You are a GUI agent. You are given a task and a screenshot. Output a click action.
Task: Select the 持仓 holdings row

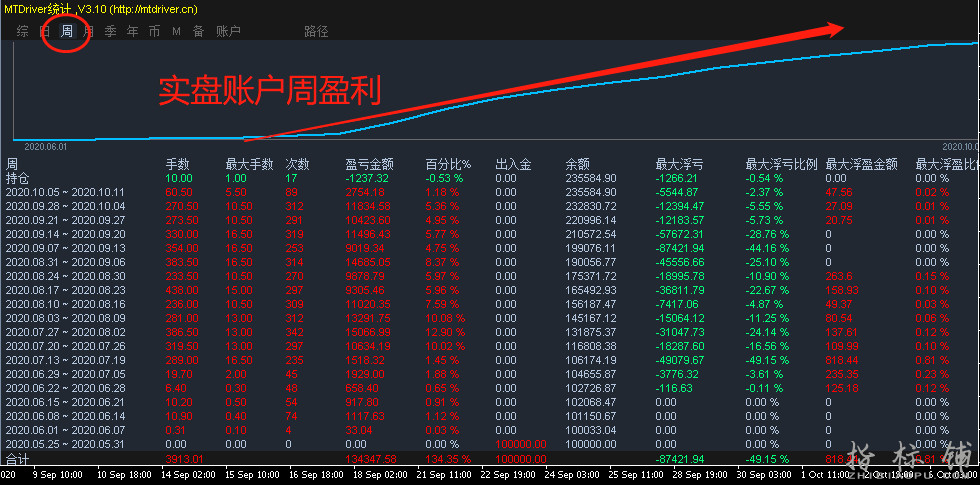point(19,177)
